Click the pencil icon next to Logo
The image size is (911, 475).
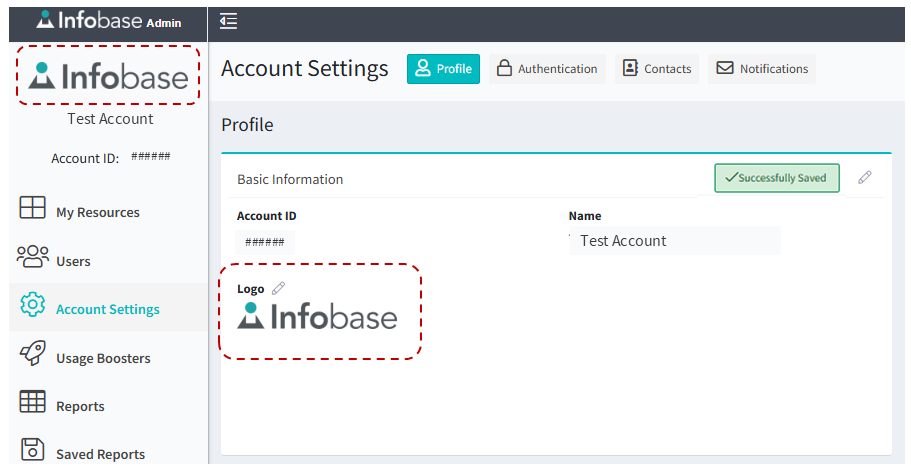278,288
